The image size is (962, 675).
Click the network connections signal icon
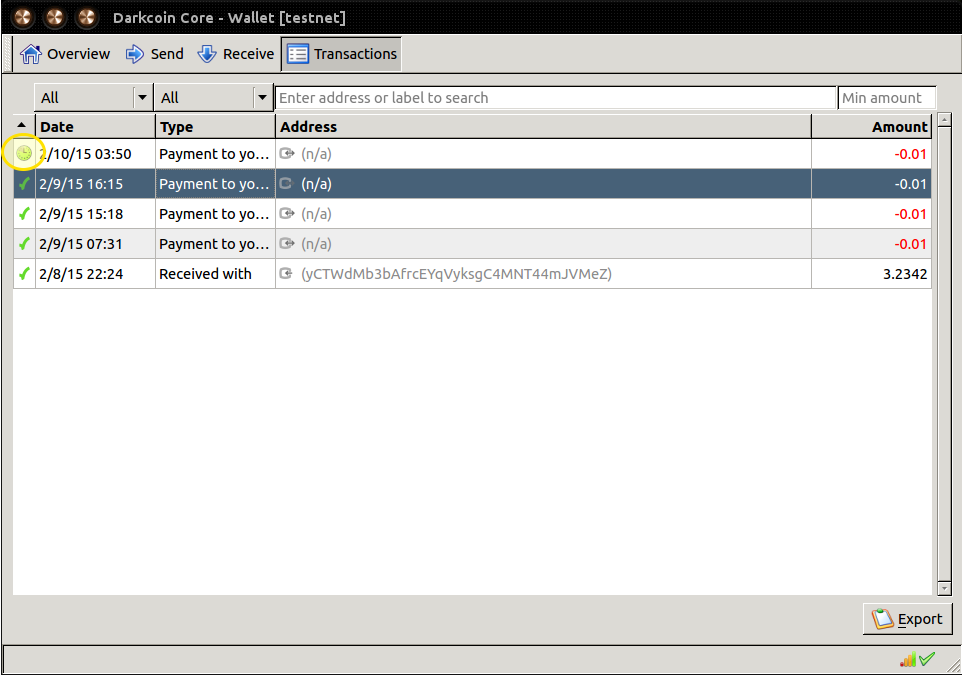[908, 660]
